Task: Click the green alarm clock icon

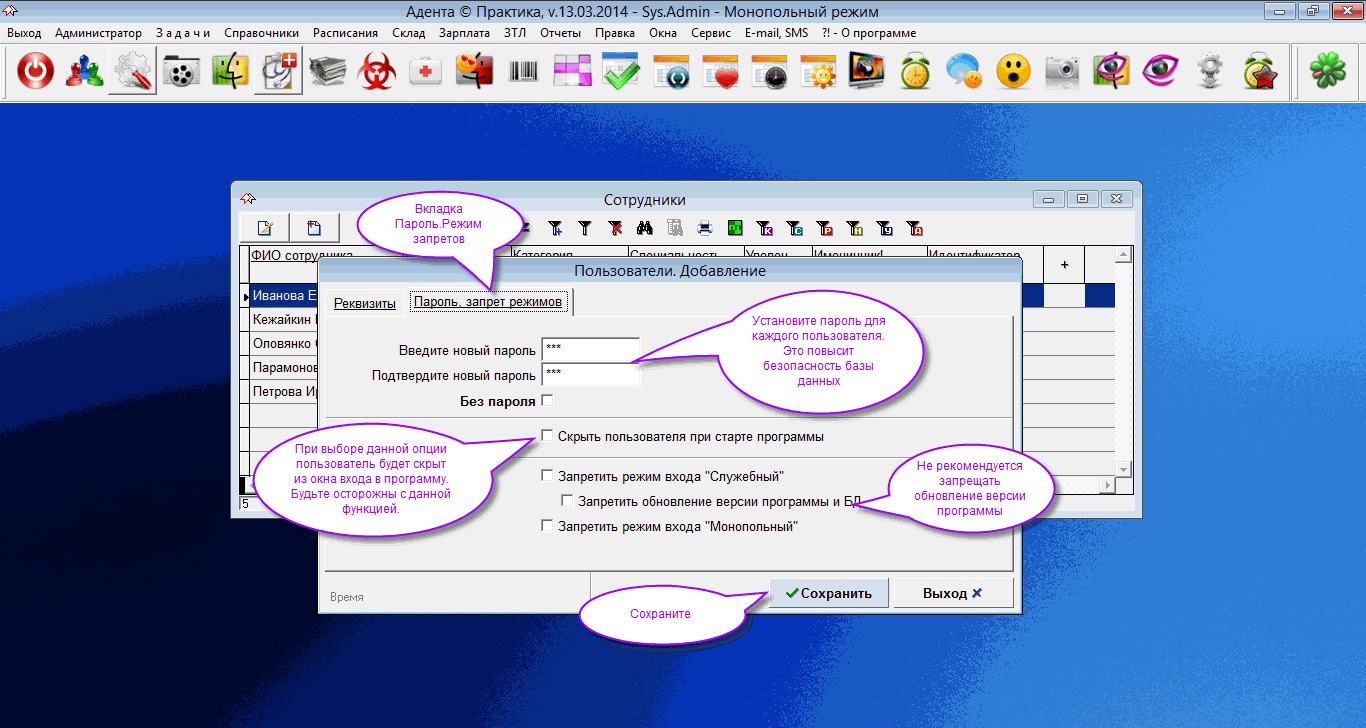Action: [x=914, y=71]
